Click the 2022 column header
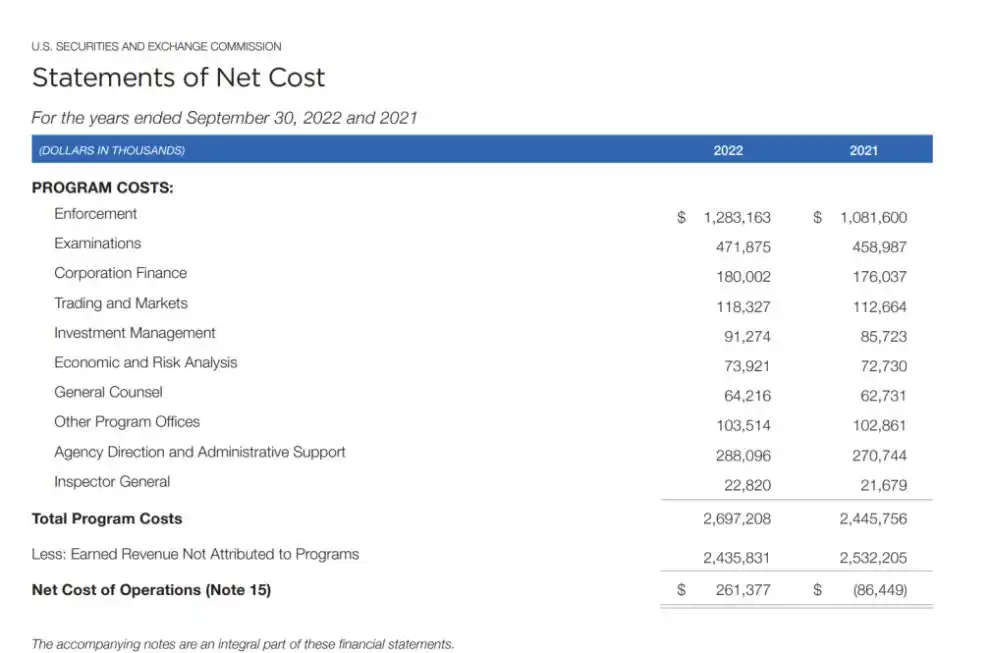The image size is (991, 653). (x=728, y=150)
